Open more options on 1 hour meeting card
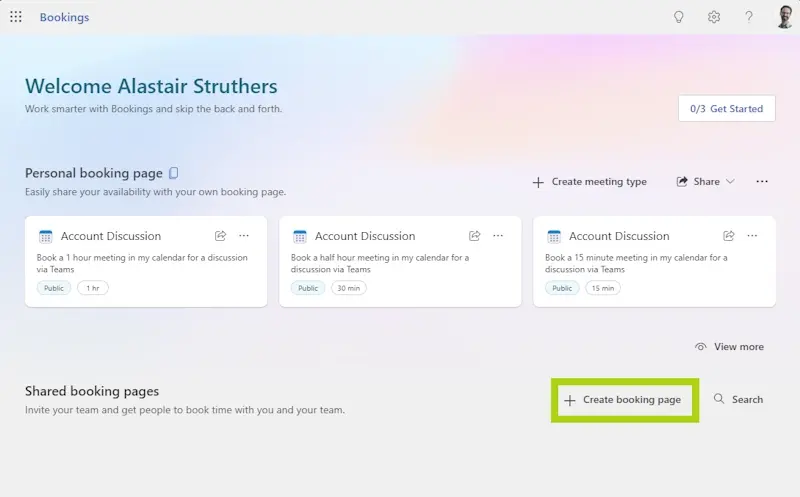This screenshot has width=800, height=497. pos(244,236)
